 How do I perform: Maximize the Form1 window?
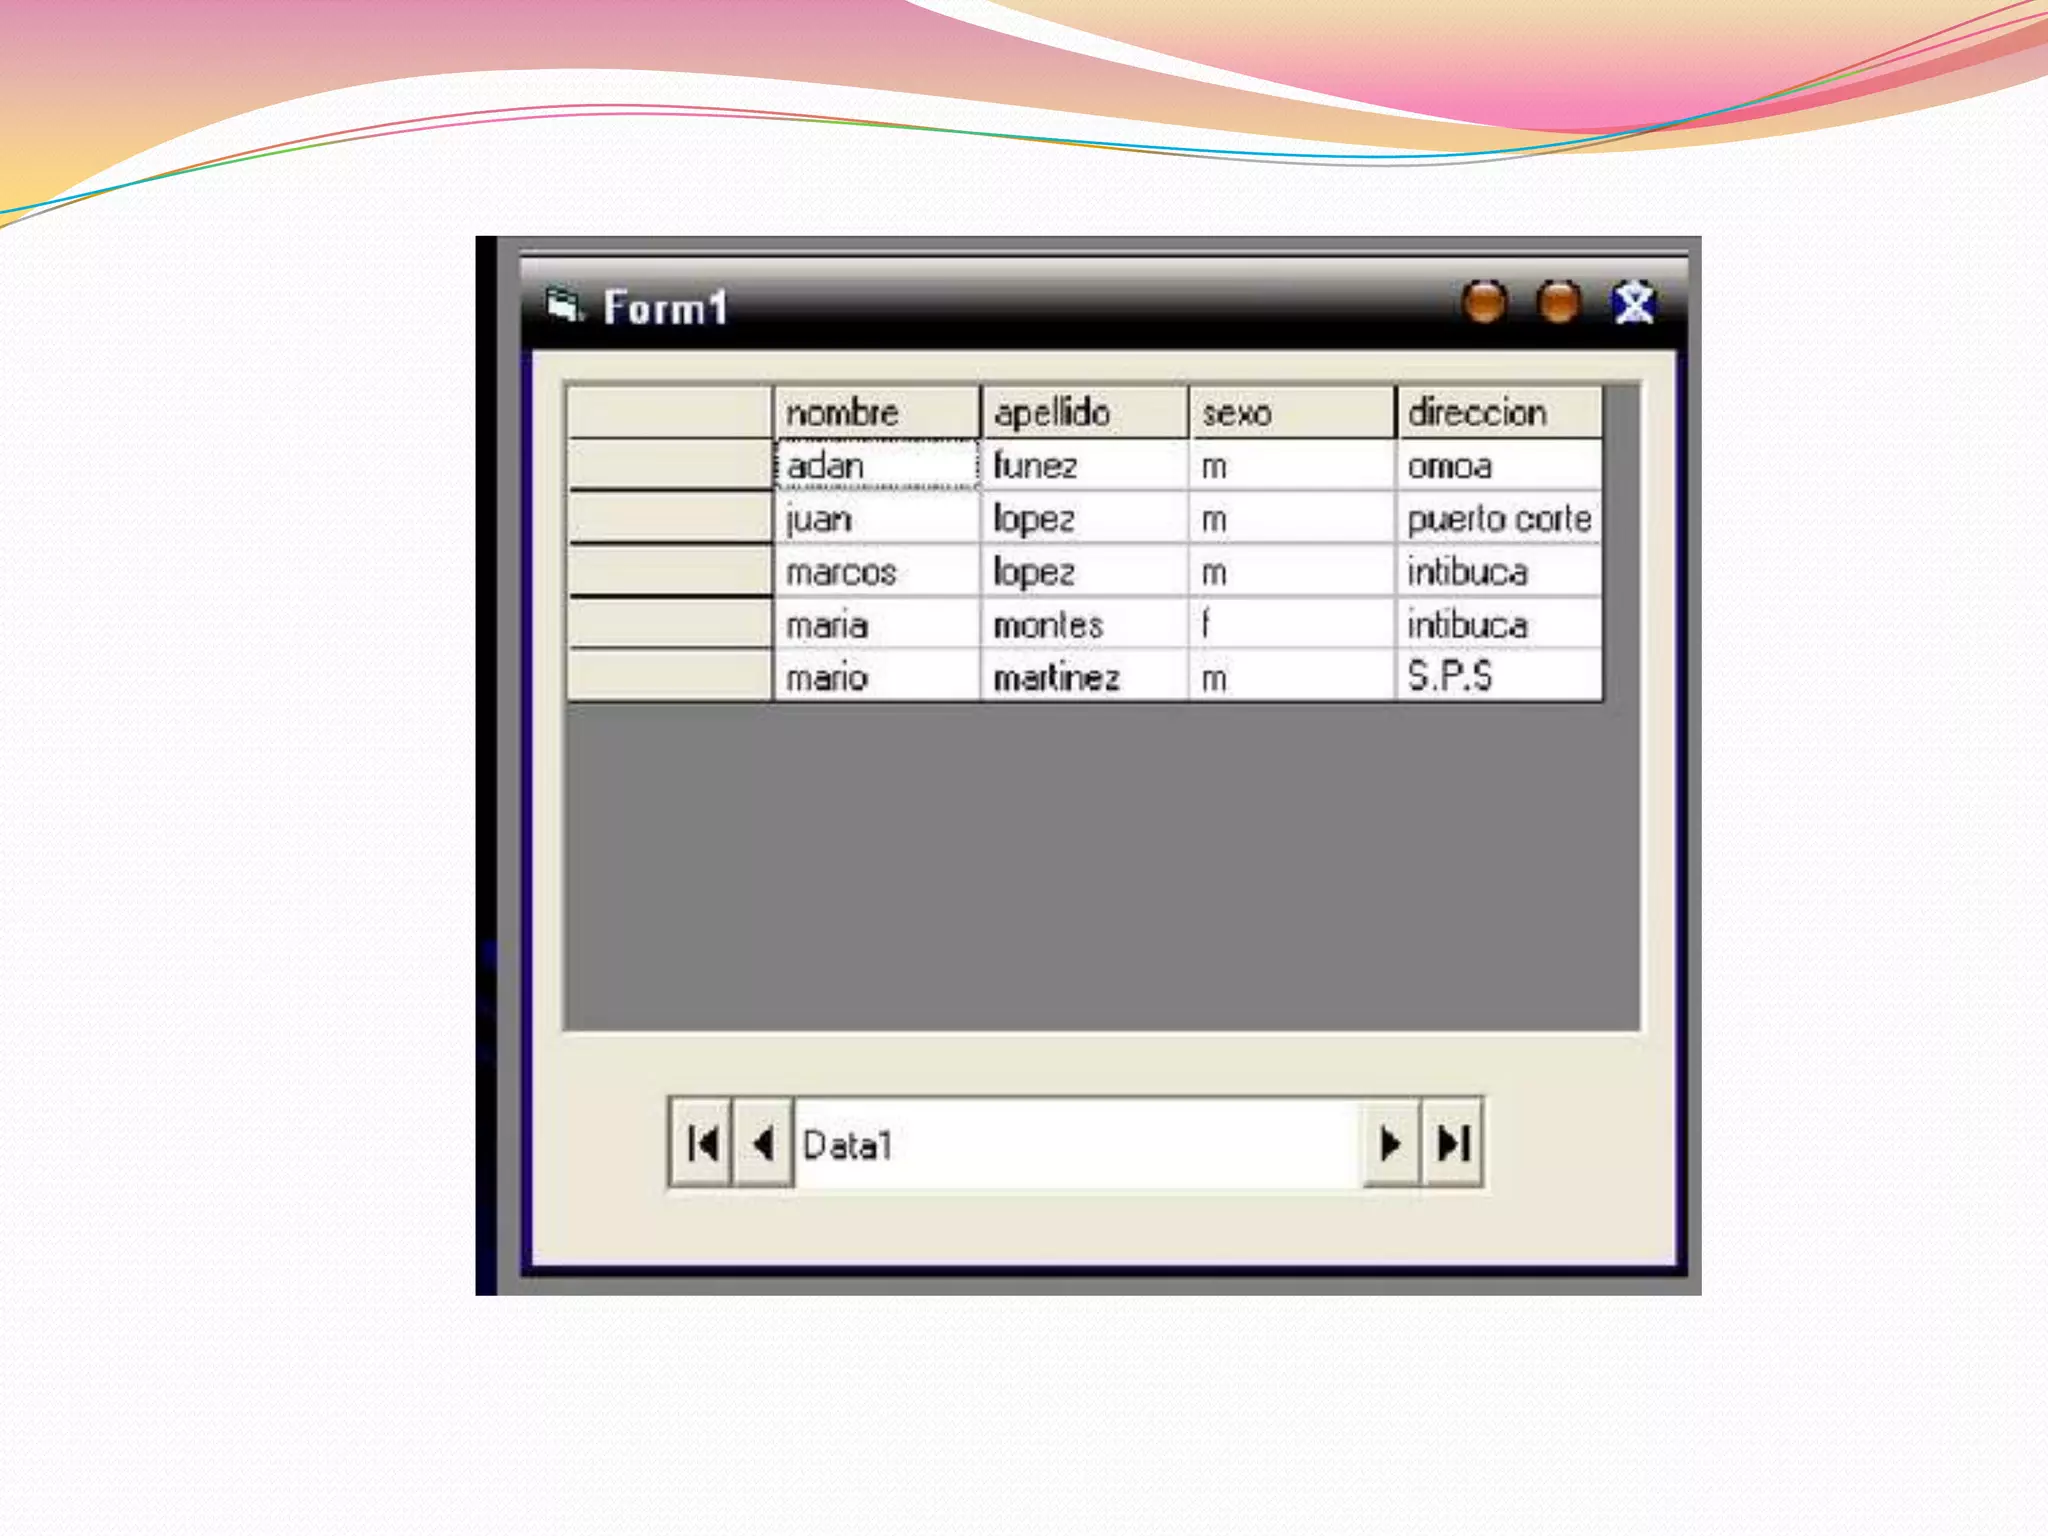[x=1558, y=302]
